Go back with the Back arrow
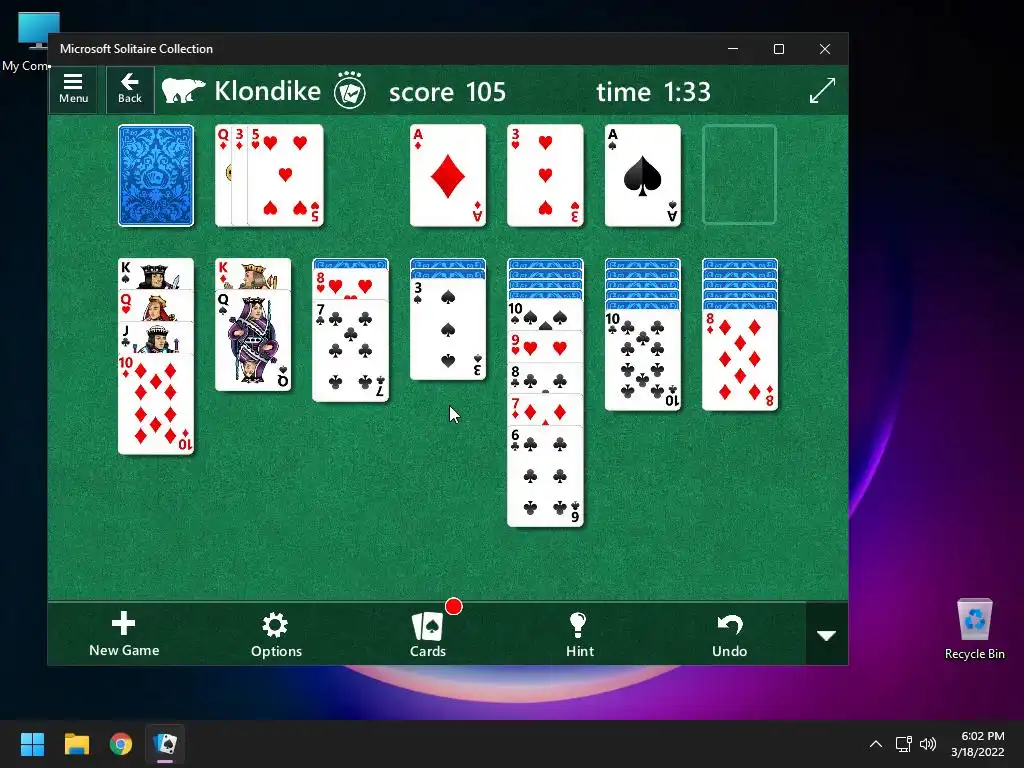This screenshot has width=1024, height=768. pos(129,89)
